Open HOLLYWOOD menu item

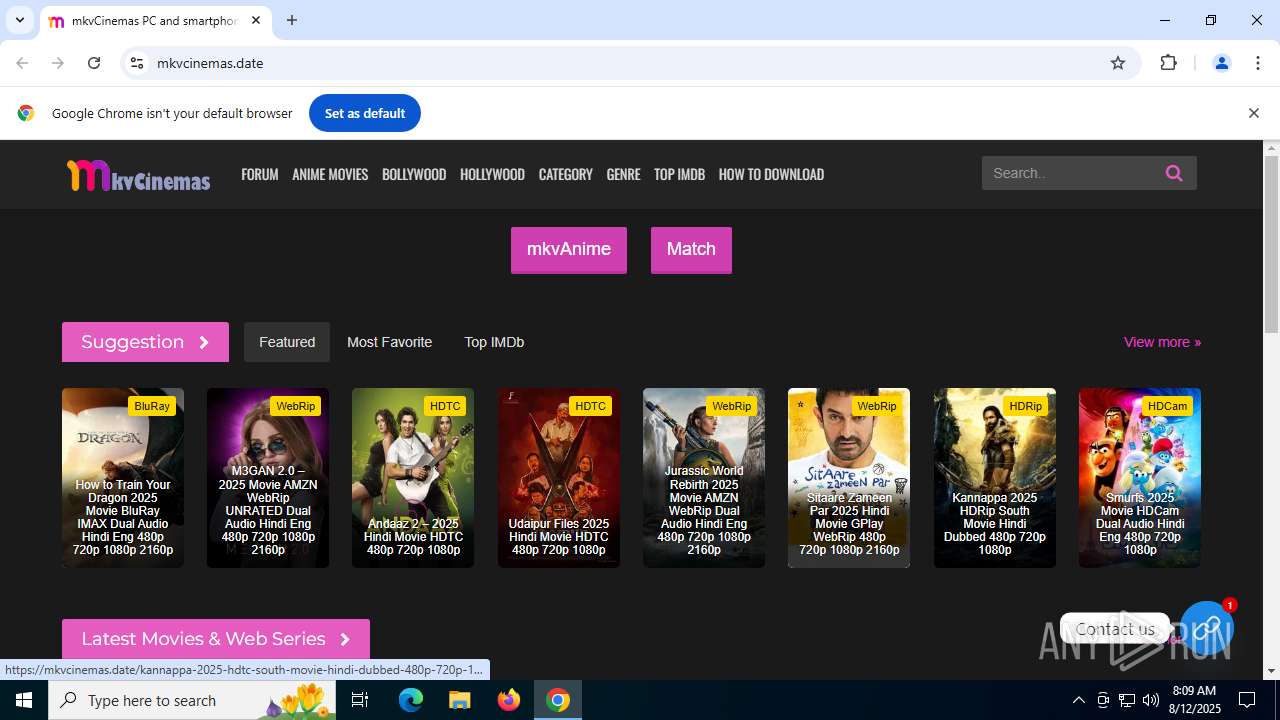492,174
